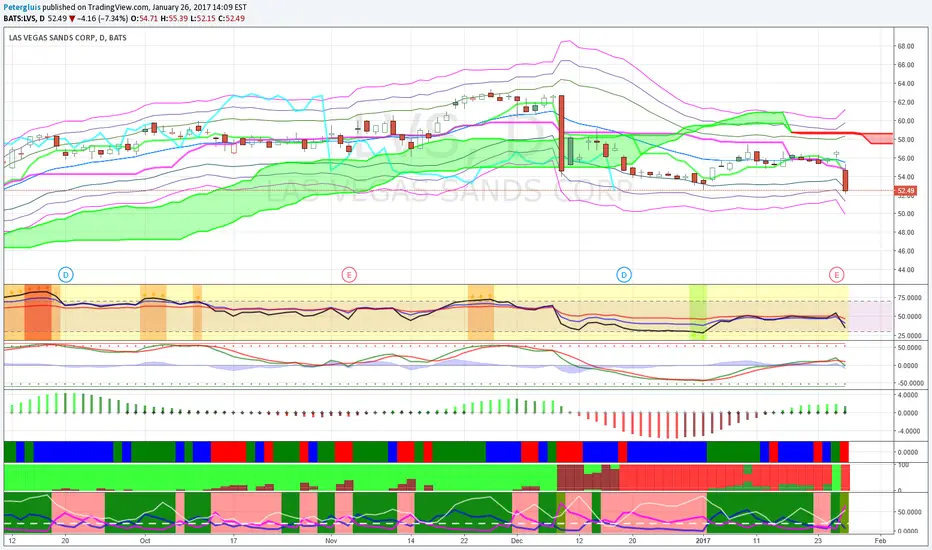Click the 23 date label on the time axis

[x=818, y=541]
